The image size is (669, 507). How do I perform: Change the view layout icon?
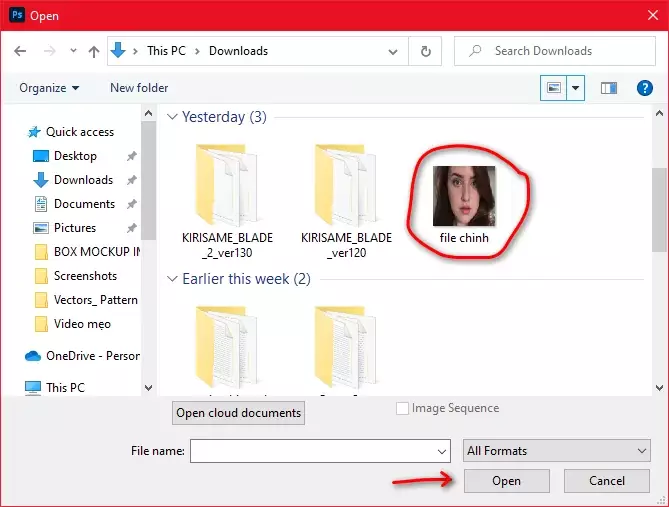coord(553,88)
